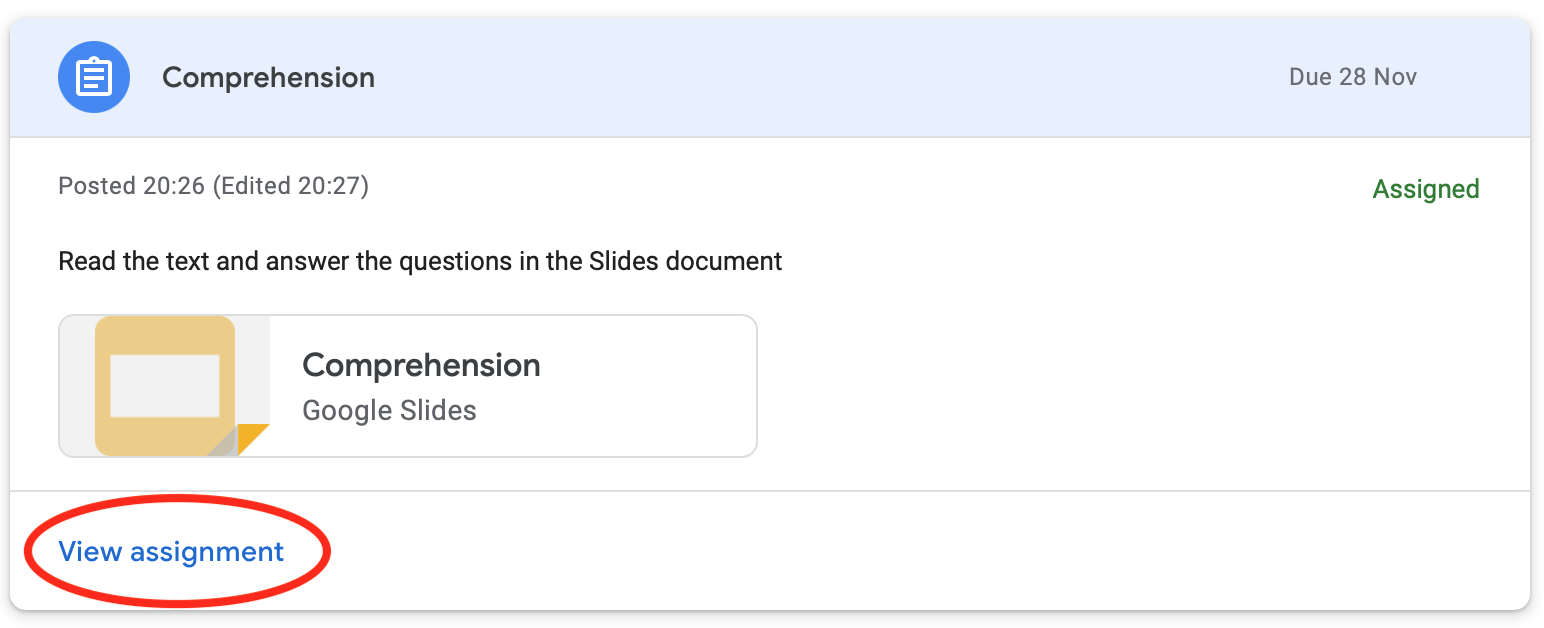Click empty area inside the Comprehension attachment card
The image size is (1544, 628).
[650, 386]
